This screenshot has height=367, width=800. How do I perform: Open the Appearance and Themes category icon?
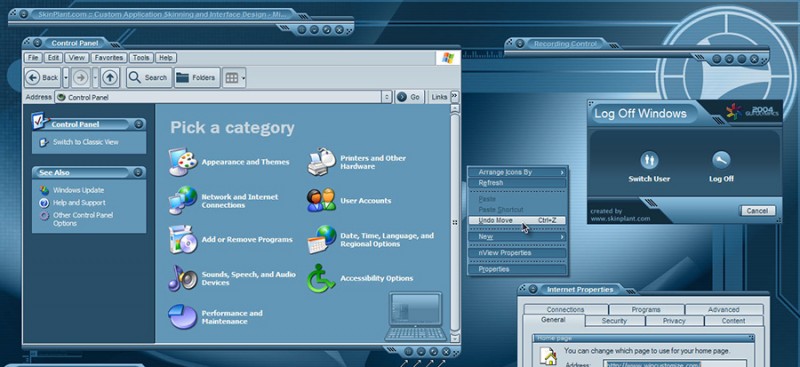click(183, 162)
